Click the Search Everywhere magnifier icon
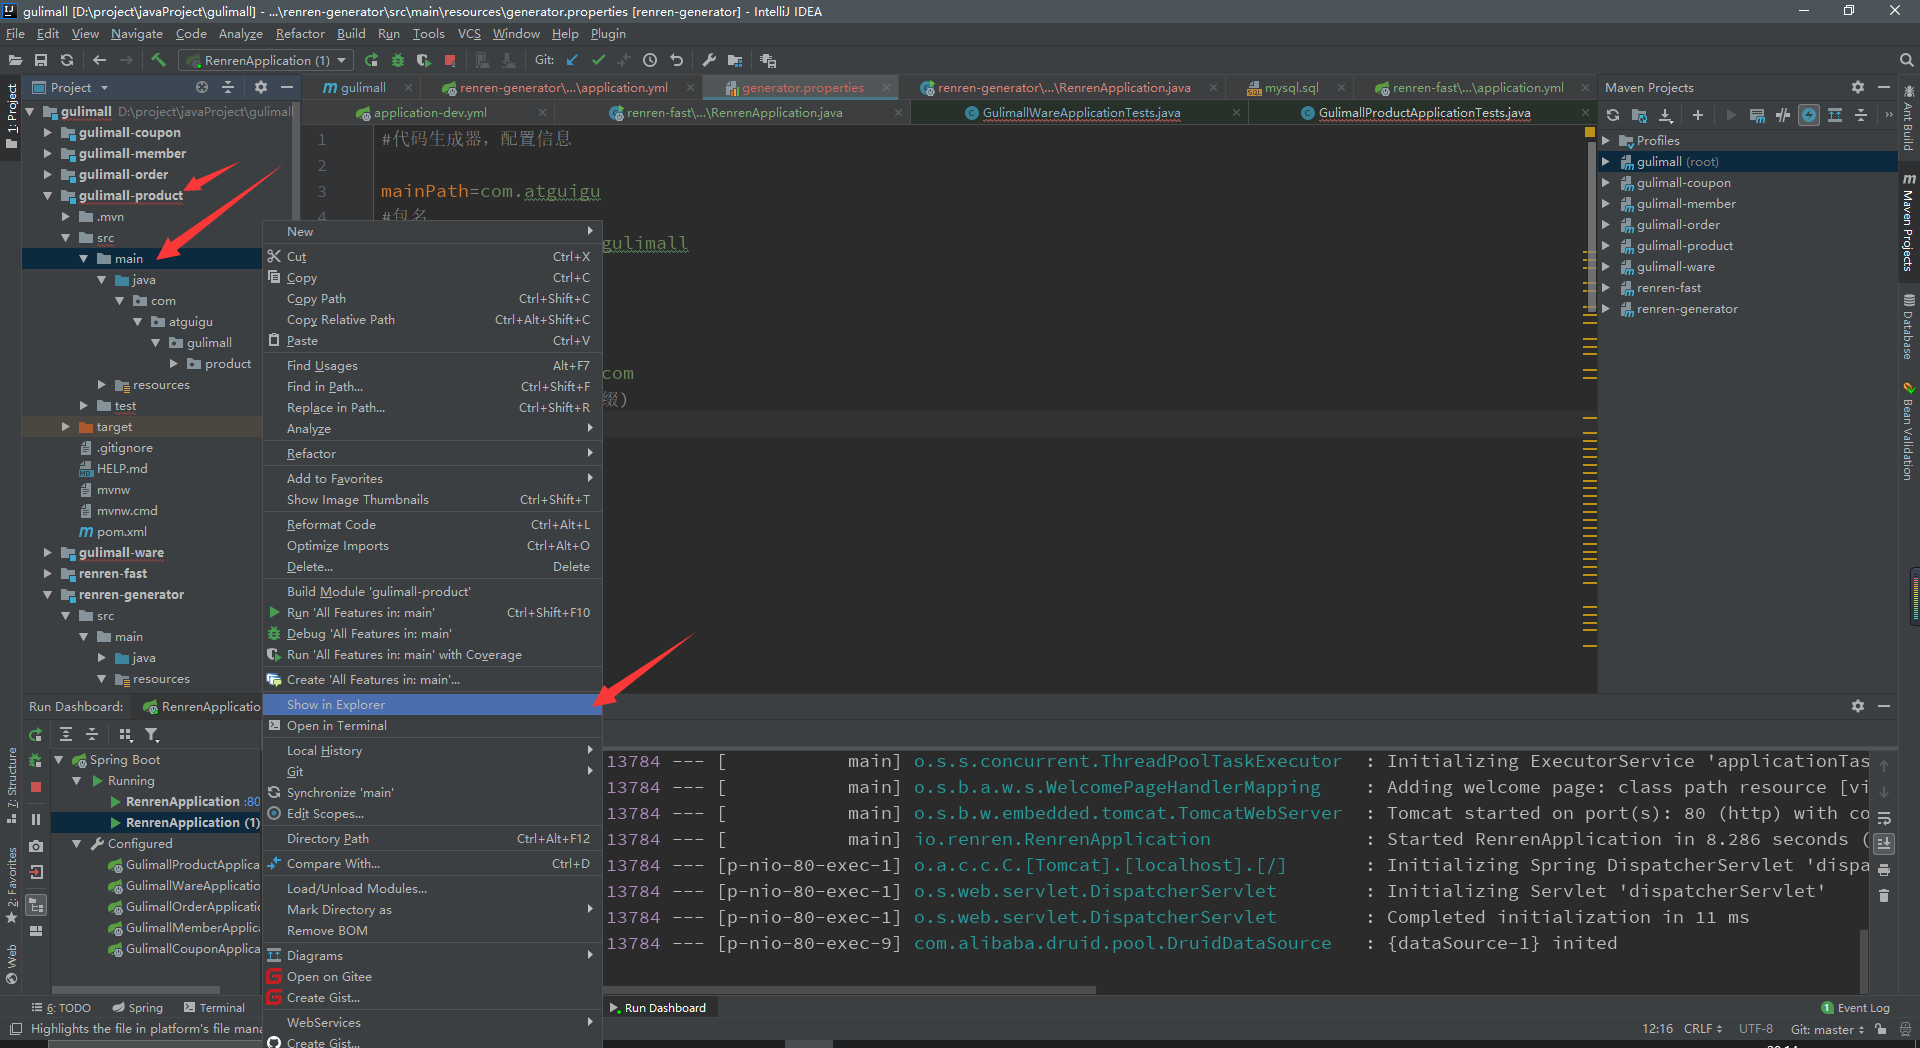Viewport: 1920px width, 1048px height. (x=1906, y=60)
